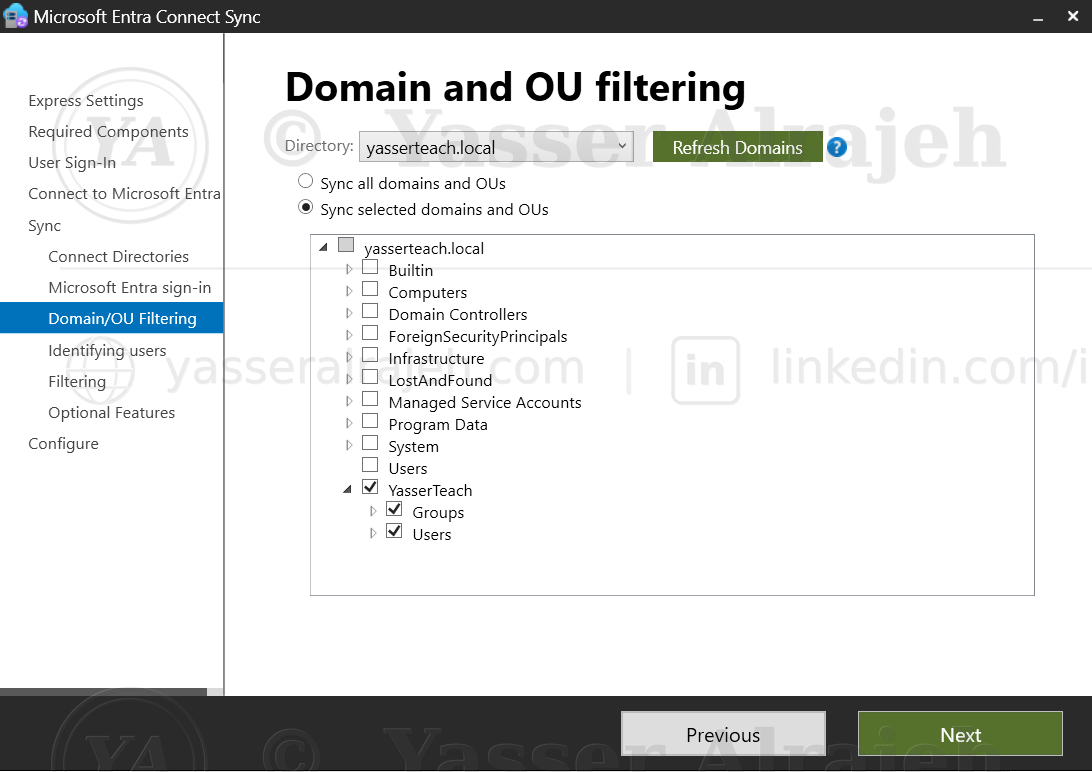Expand the Computers node arrow
The width and height of the screenshot is (1092, 772).
[x=349, y=291]
